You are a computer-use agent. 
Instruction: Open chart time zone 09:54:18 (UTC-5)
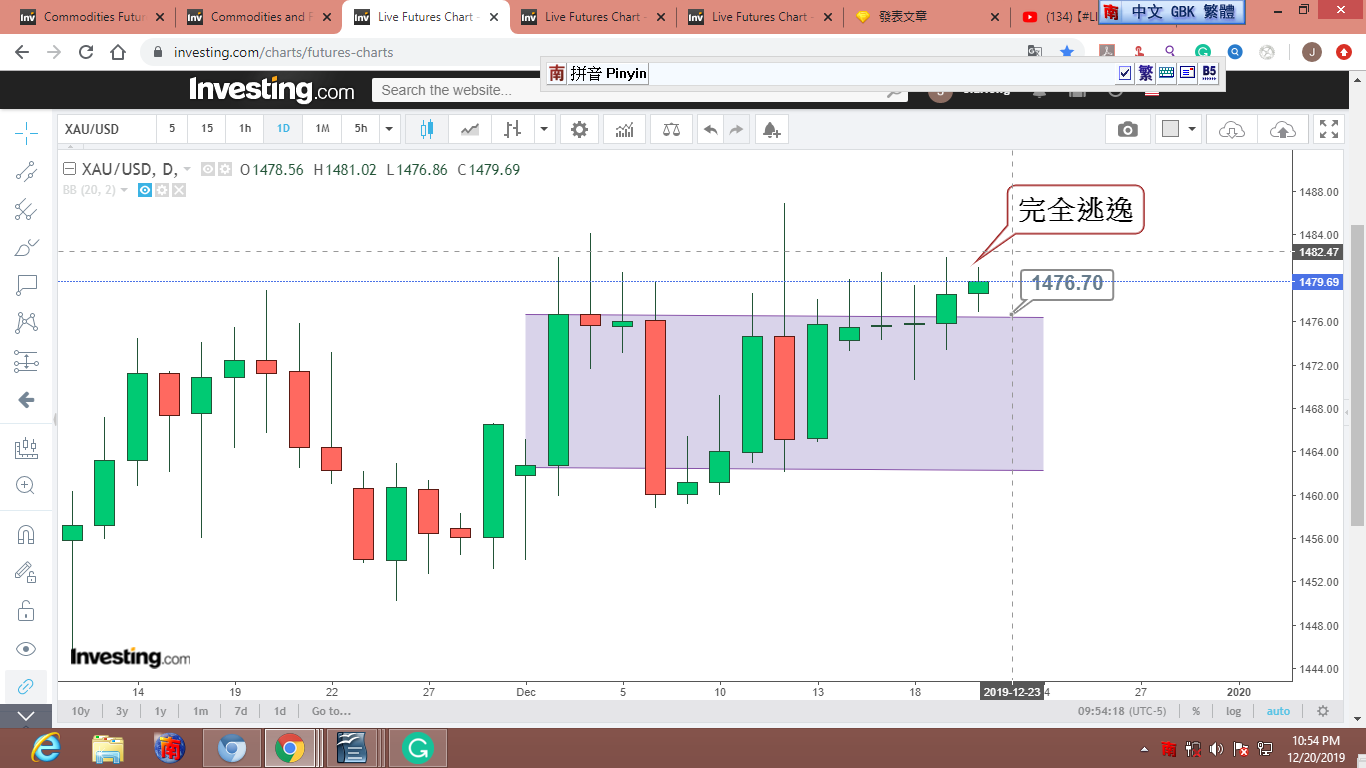(1124, 711)
